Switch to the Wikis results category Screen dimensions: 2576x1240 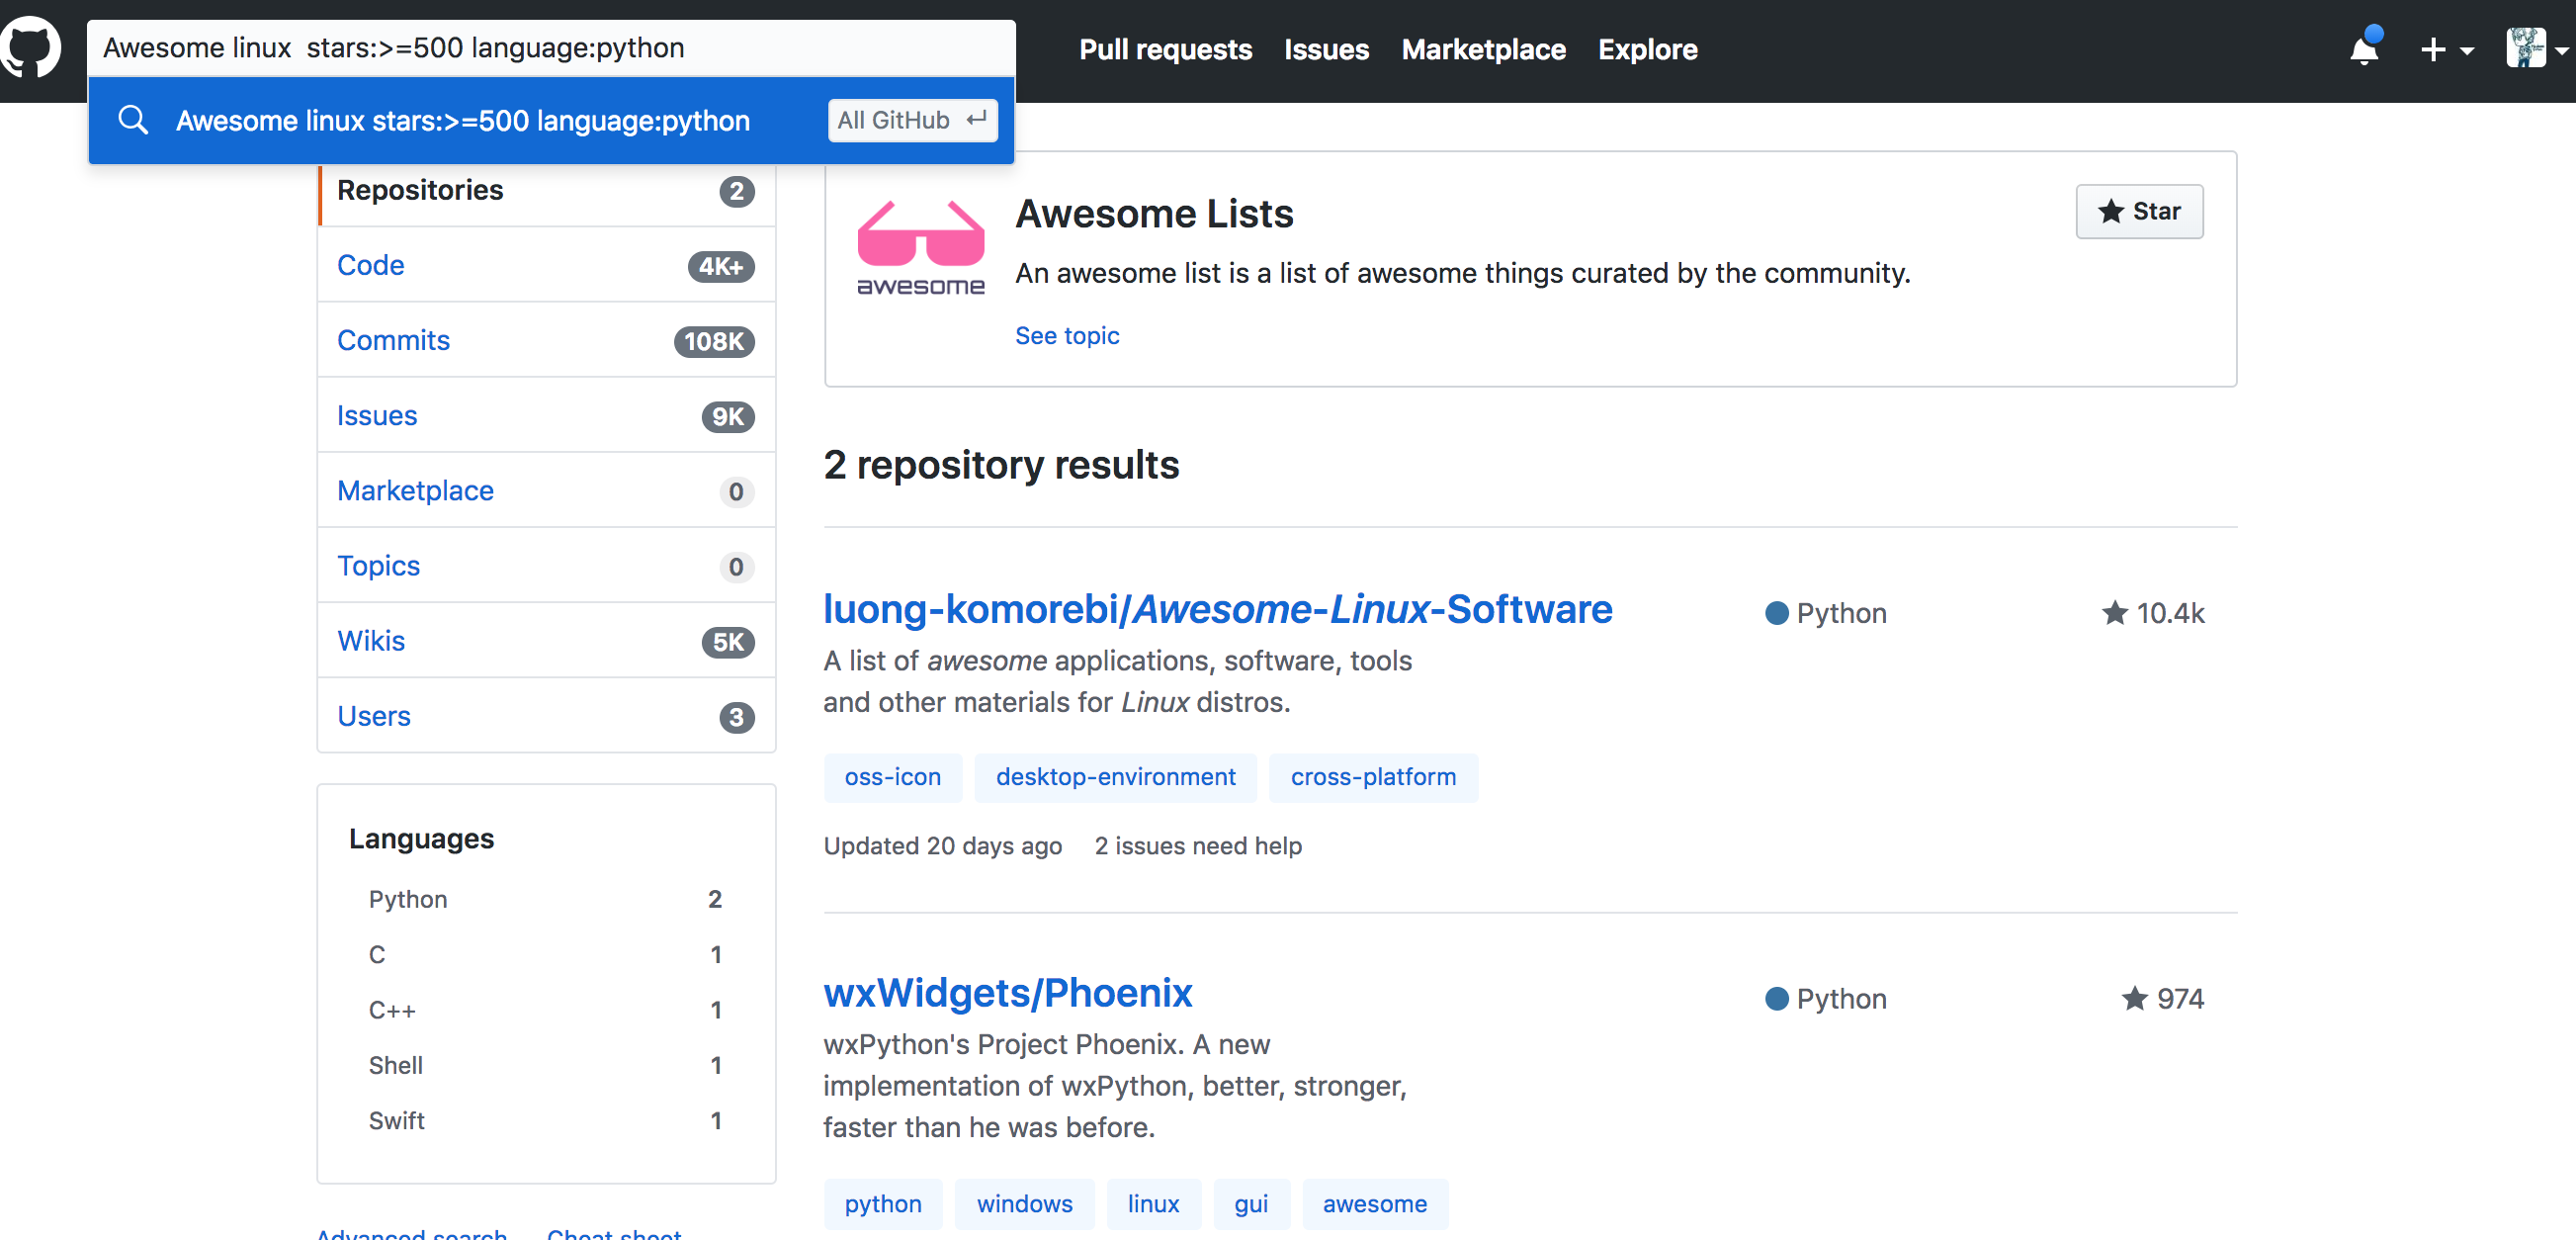(371, 641)
